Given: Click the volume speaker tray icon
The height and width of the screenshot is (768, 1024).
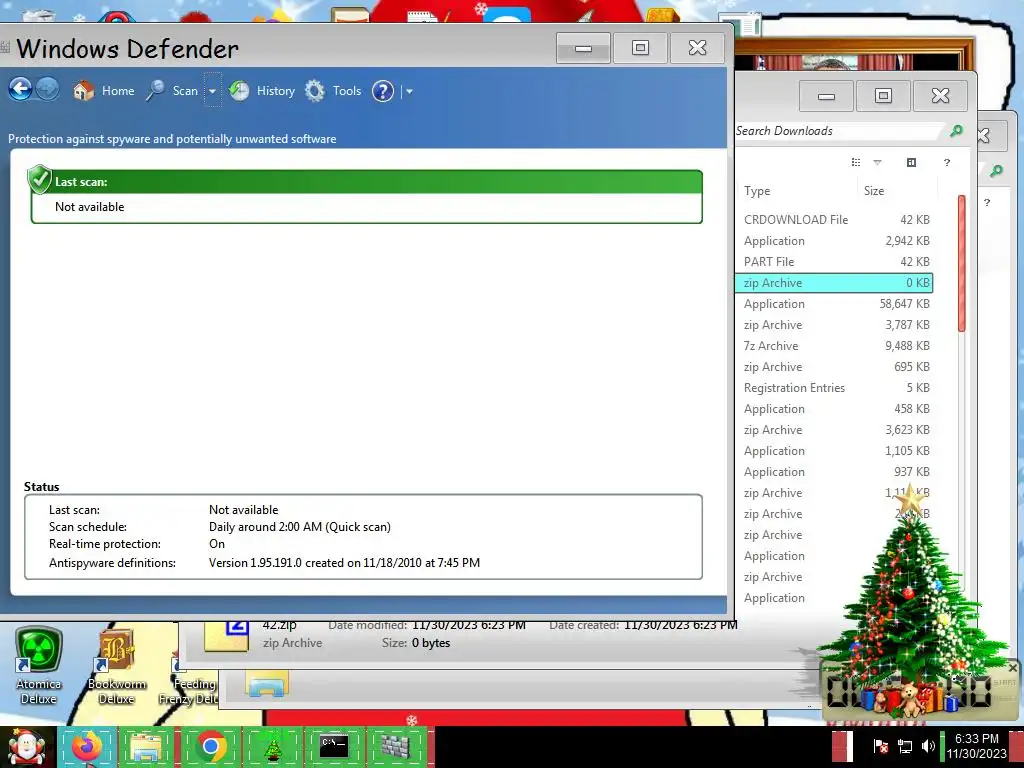Looking at the screenshot, I should (x=928, y=746).
